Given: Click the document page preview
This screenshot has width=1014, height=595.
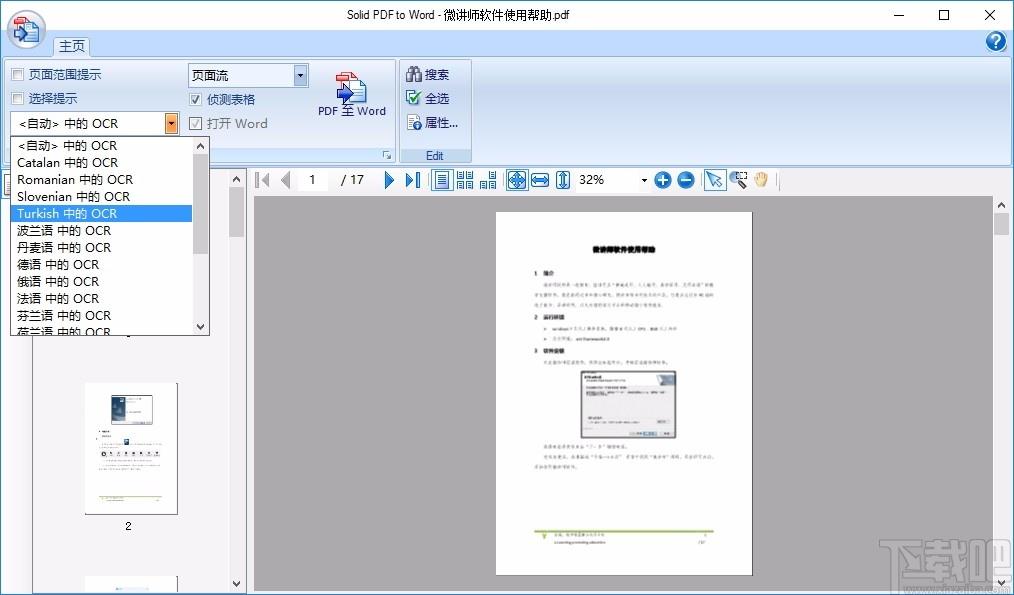Looking at the screenshot, I should click(624, 393).
